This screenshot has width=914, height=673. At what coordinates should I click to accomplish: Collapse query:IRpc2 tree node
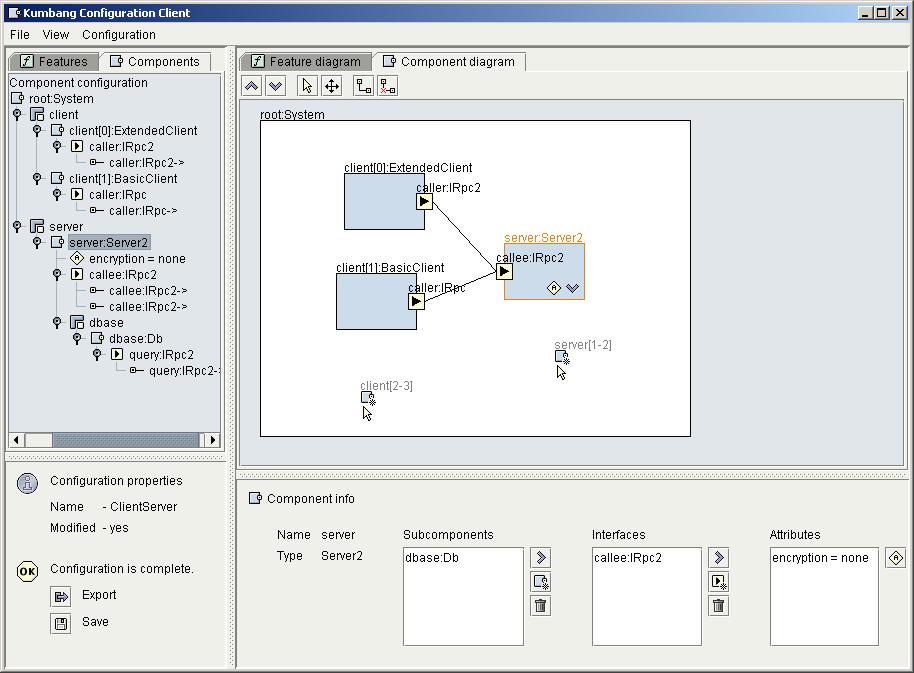tap(97, 354)
